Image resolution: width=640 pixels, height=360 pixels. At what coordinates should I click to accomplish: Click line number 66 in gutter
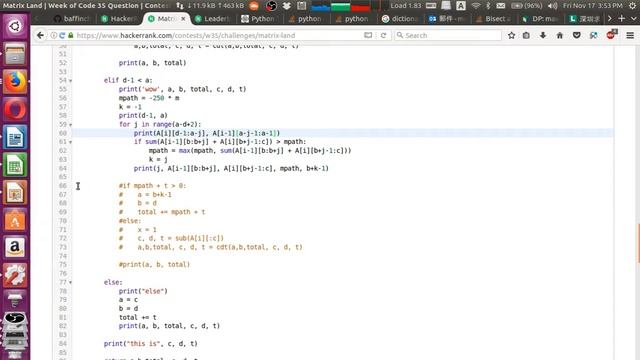point(62,186)
